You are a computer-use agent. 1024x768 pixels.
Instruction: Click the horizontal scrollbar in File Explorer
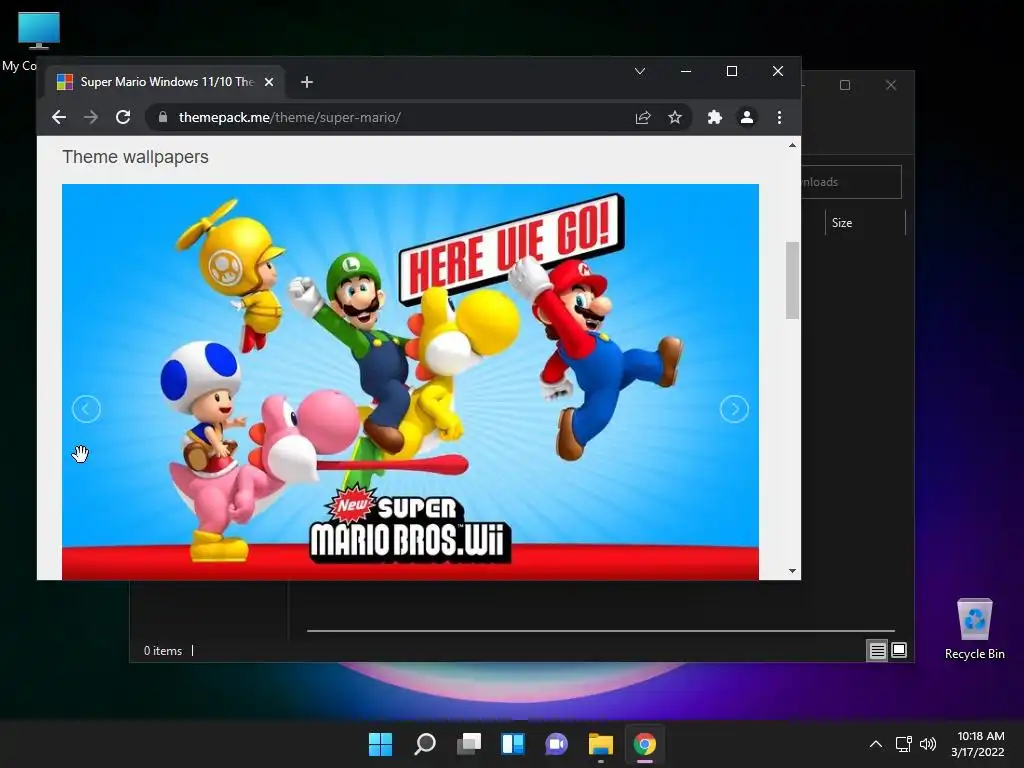coord(601,631)
